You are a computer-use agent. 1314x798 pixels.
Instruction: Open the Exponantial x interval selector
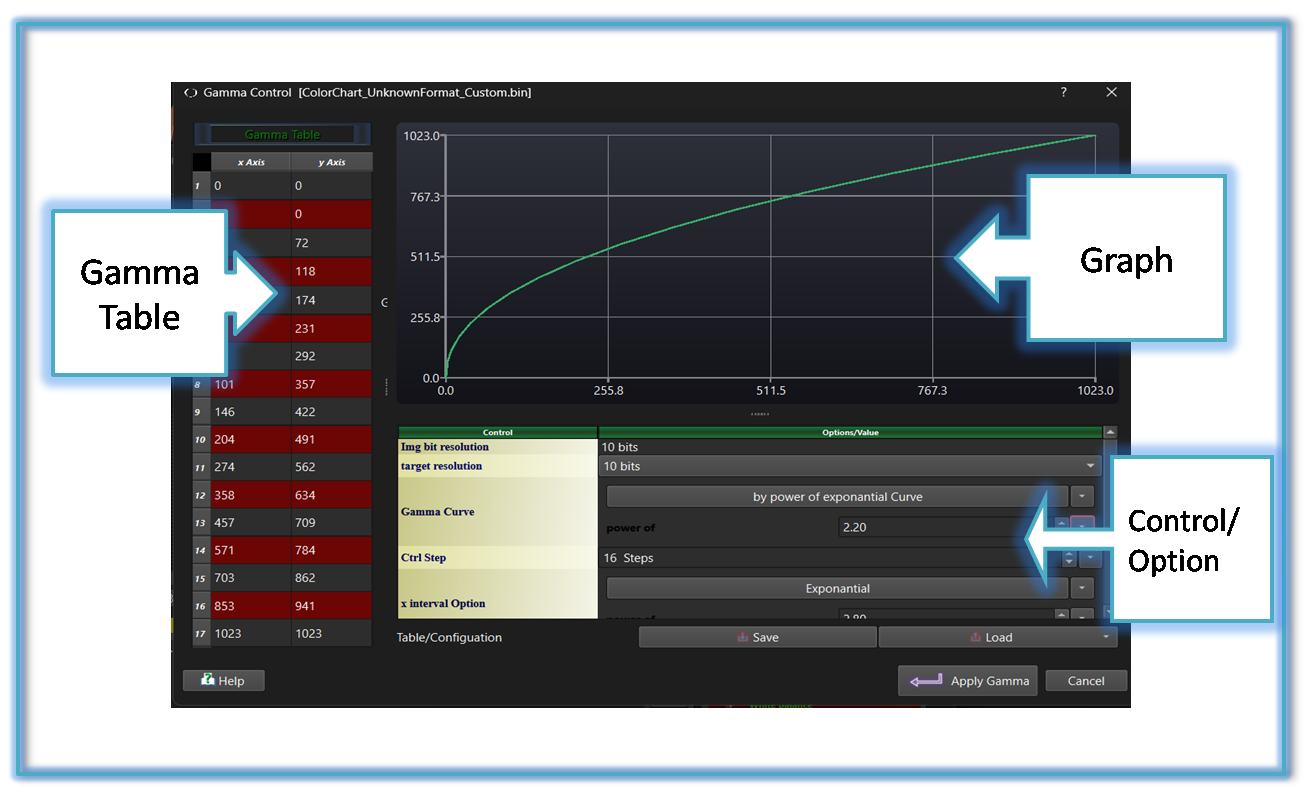point(837,589)
